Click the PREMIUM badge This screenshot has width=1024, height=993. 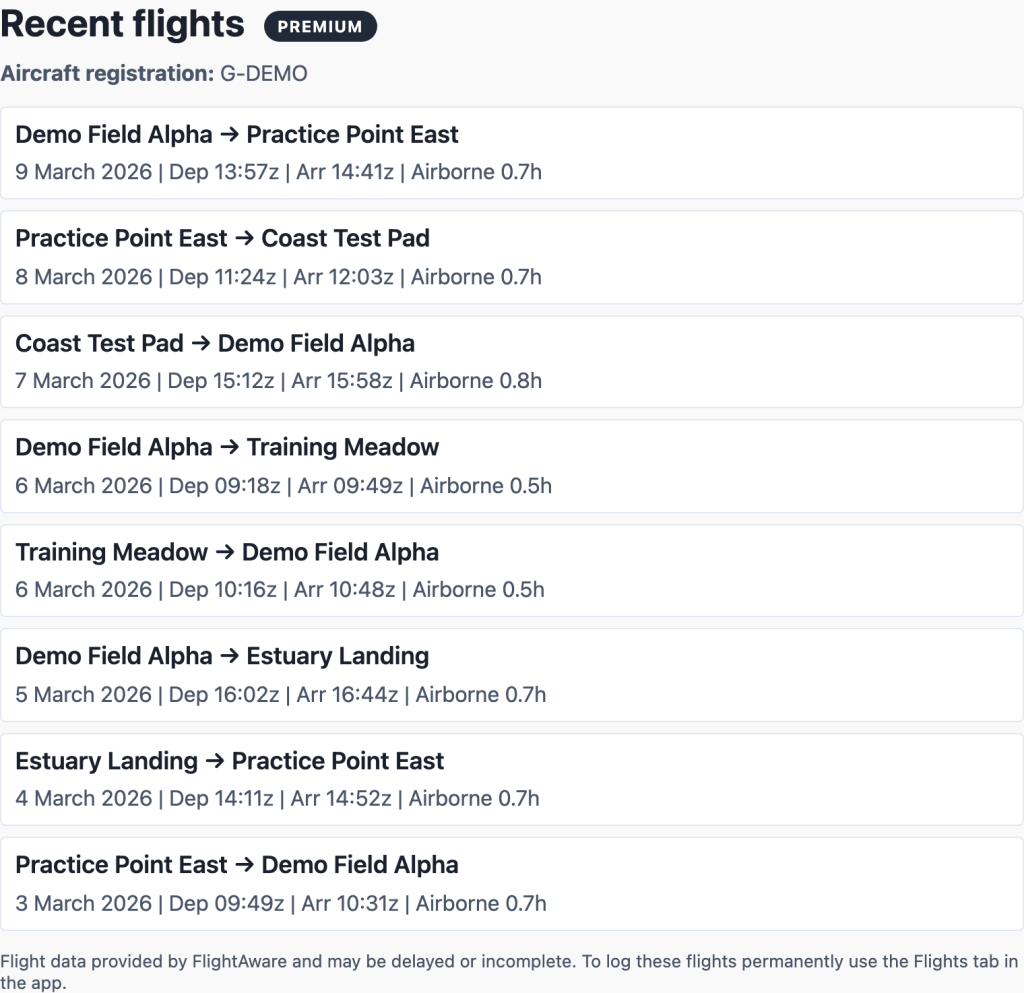(x=320, y=26)
